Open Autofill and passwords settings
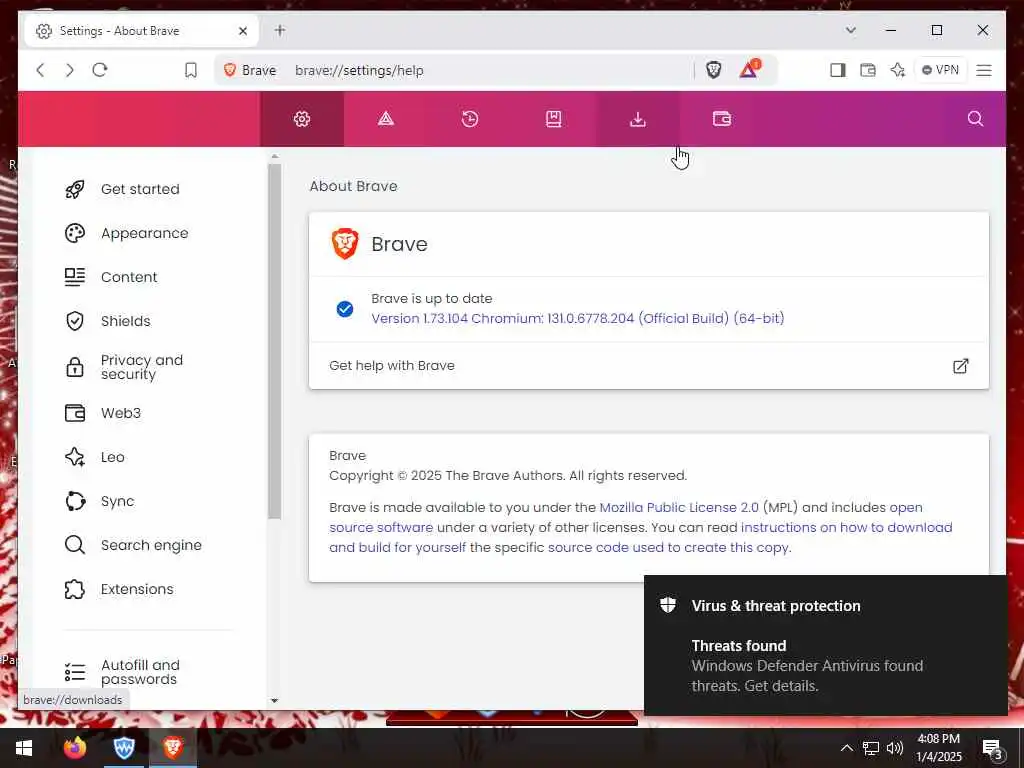1024x768 pixels. (140, 672)
